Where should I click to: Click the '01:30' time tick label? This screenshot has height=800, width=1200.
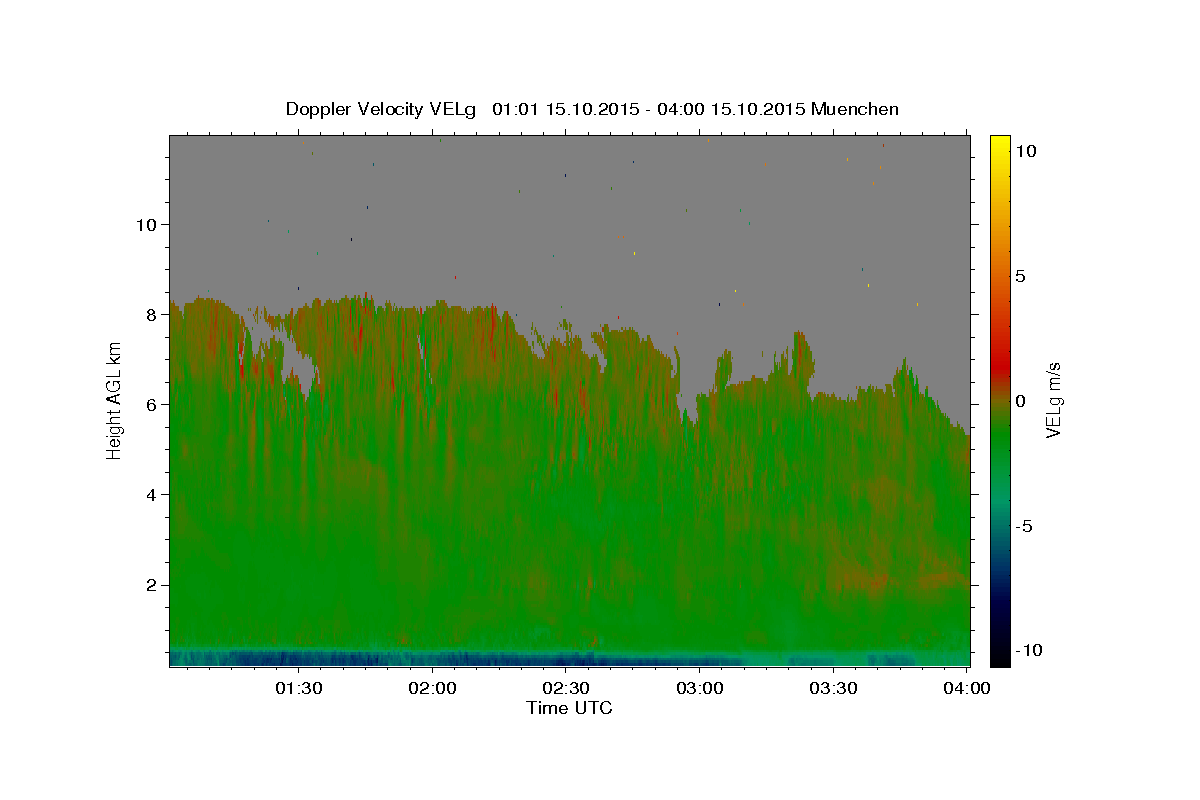pyautogui.click(x=298, y=688)
